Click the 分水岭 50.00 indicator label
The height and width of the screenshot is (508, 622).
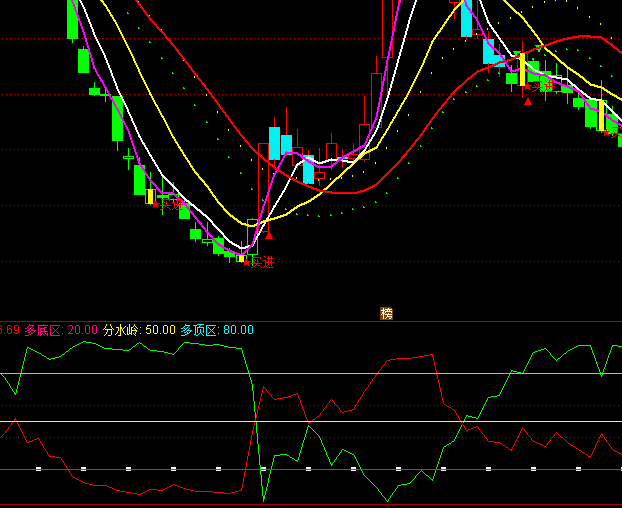139,330
